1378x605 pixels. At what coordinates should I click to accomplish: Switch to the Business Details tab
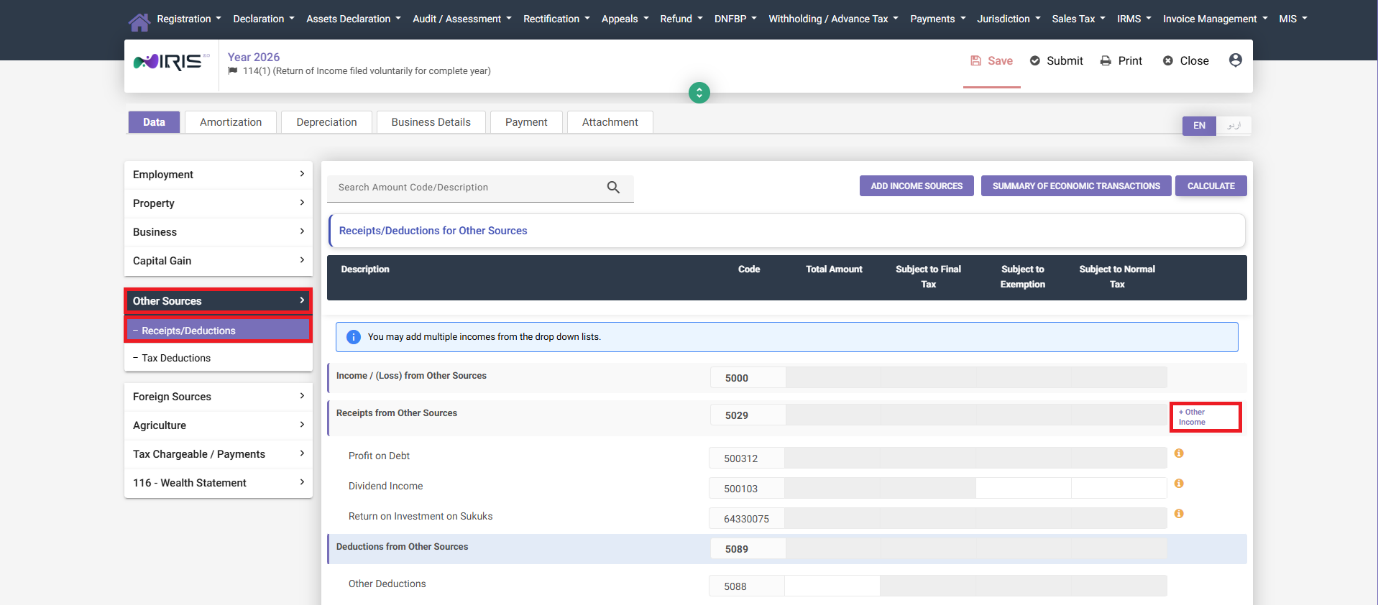point(431,122)
